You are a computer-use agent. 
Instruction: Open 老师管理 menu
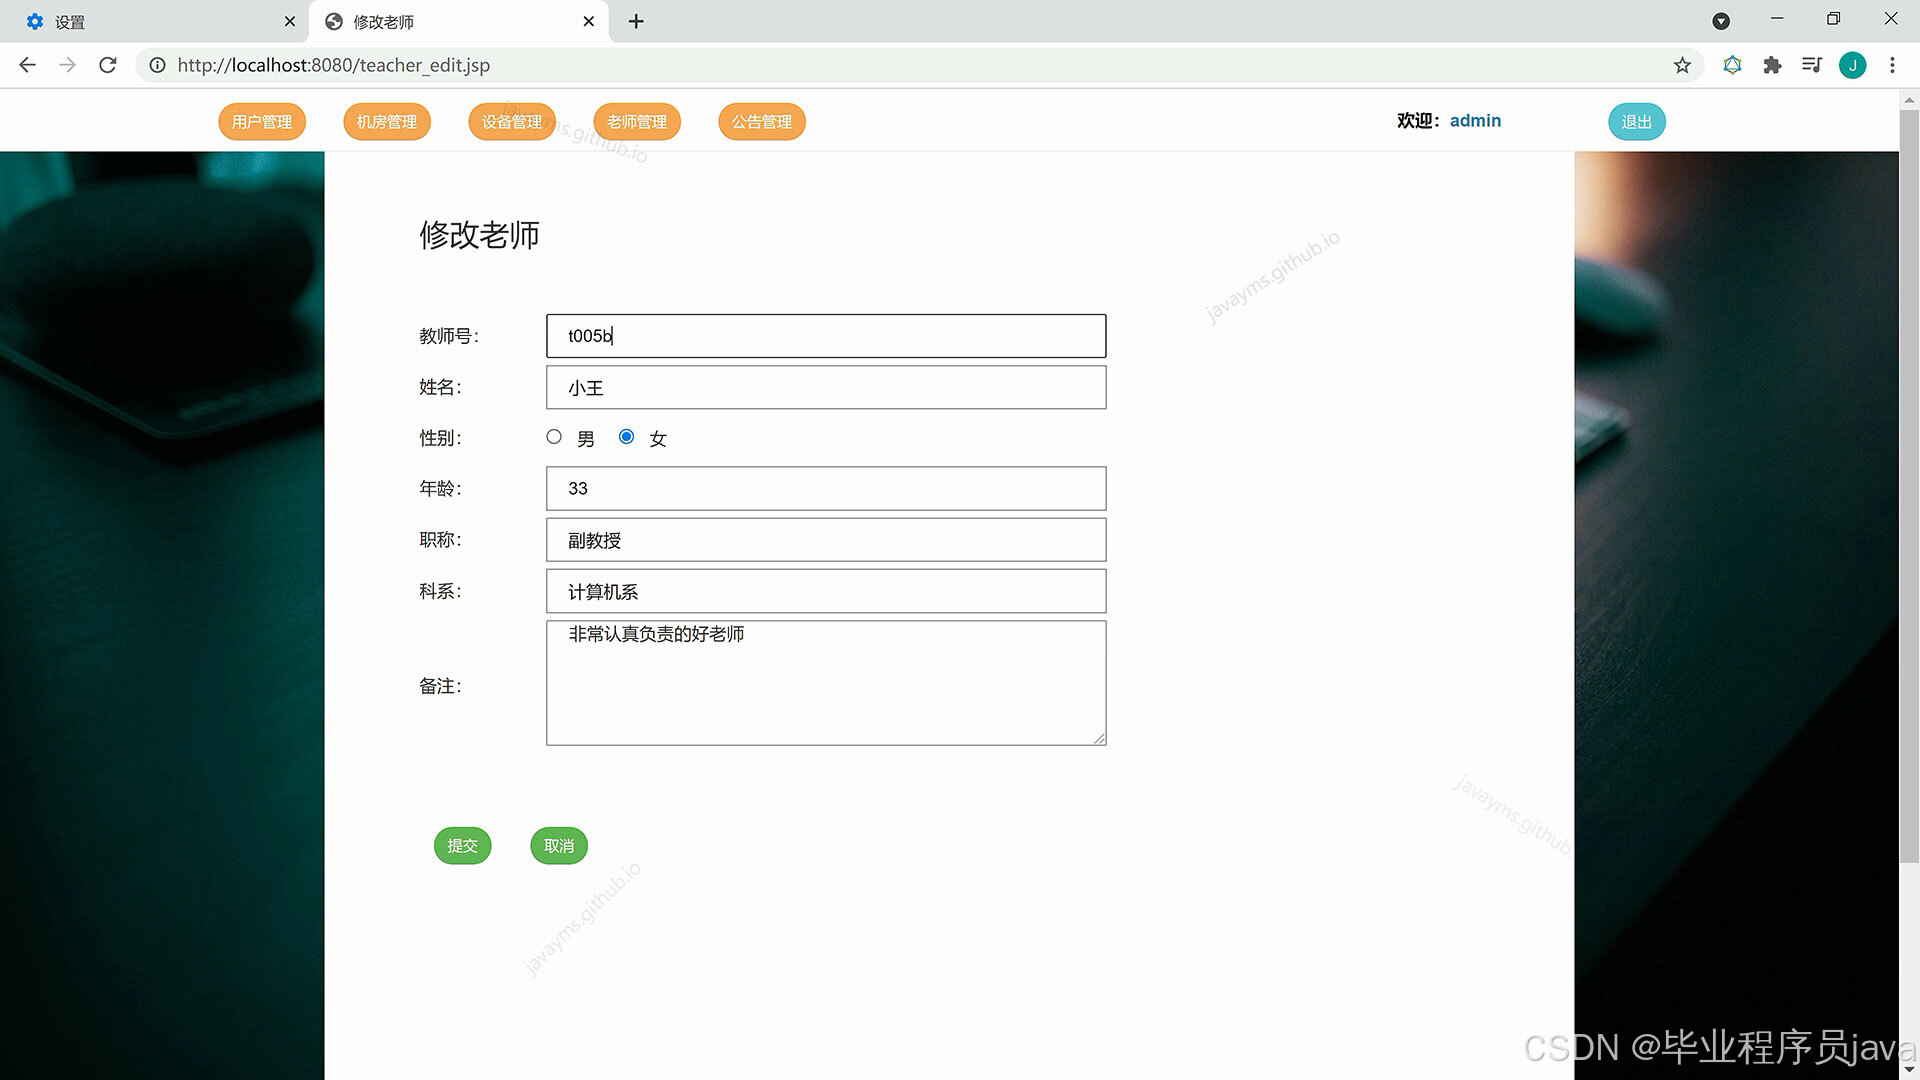click(637, 122)
